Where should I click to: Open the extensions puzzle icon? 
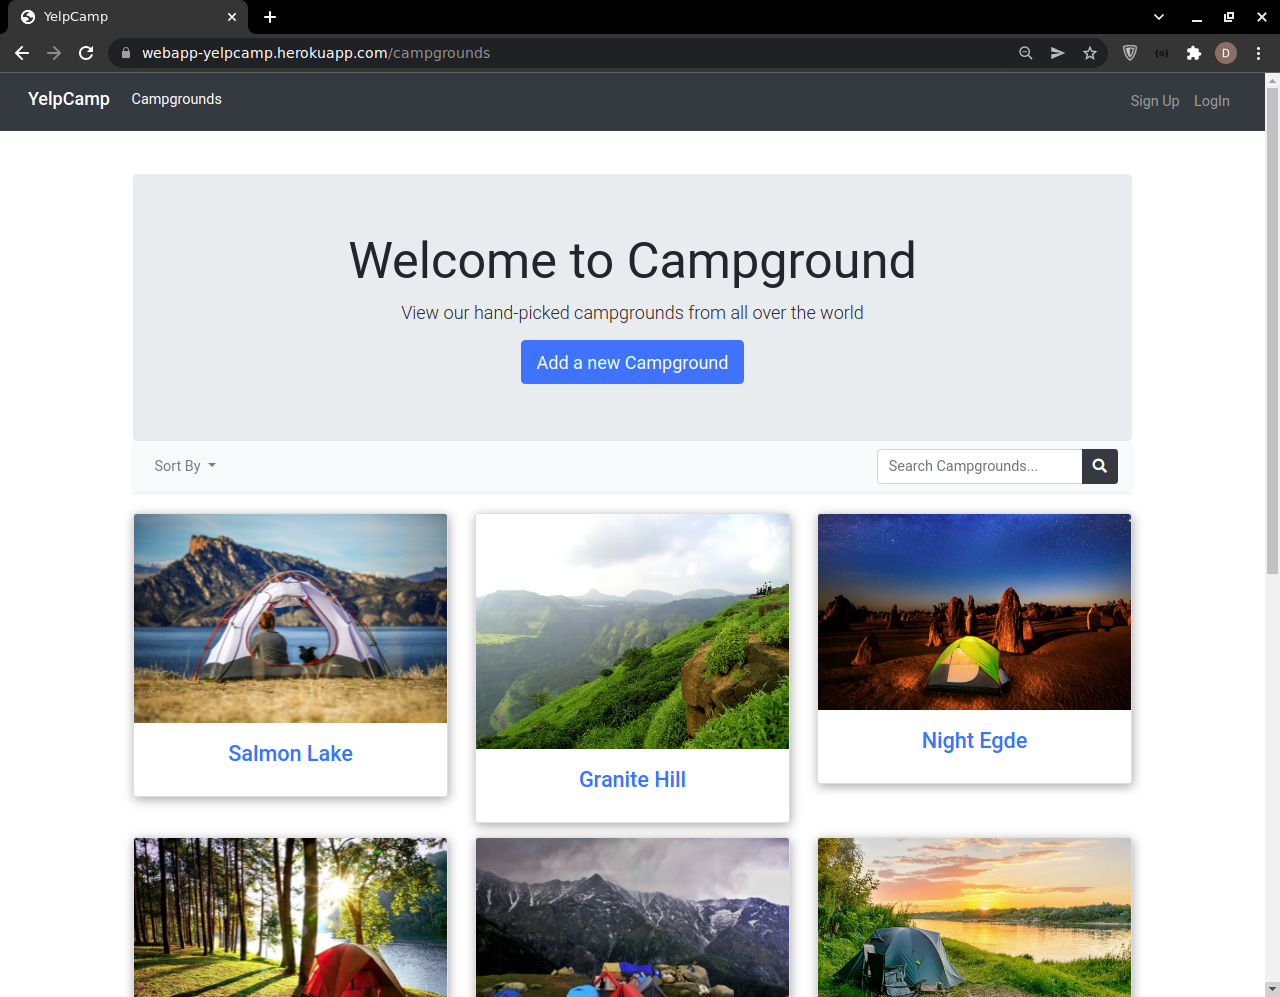coord(1193,53)
